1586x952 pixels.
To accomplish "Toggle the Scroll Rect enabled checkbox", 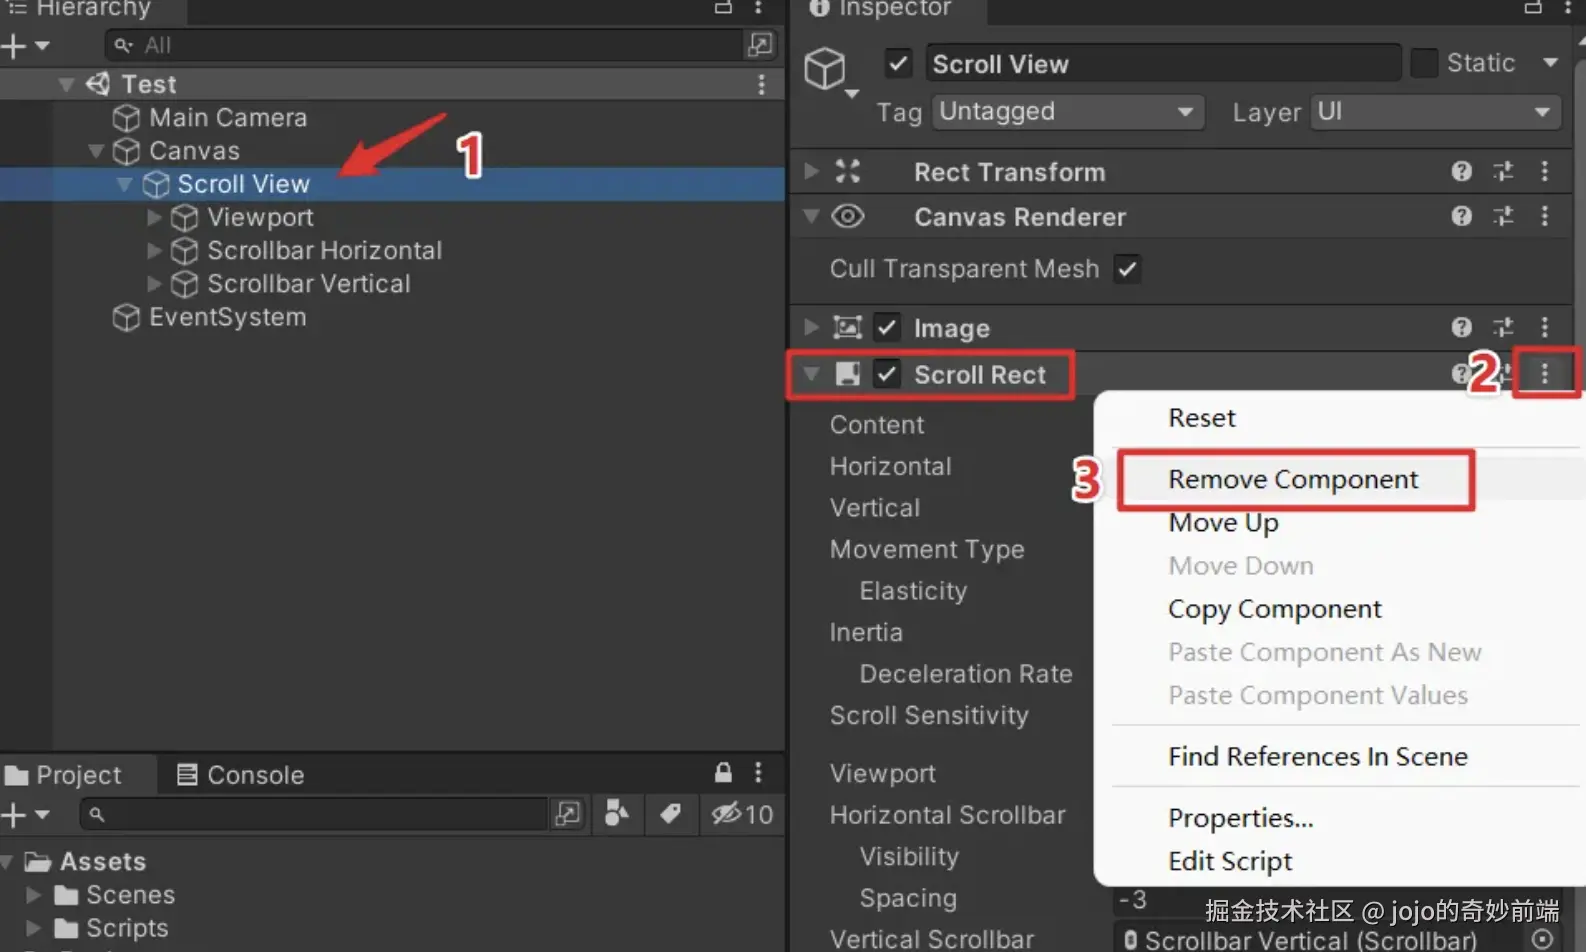I will (x=887, y=374).
